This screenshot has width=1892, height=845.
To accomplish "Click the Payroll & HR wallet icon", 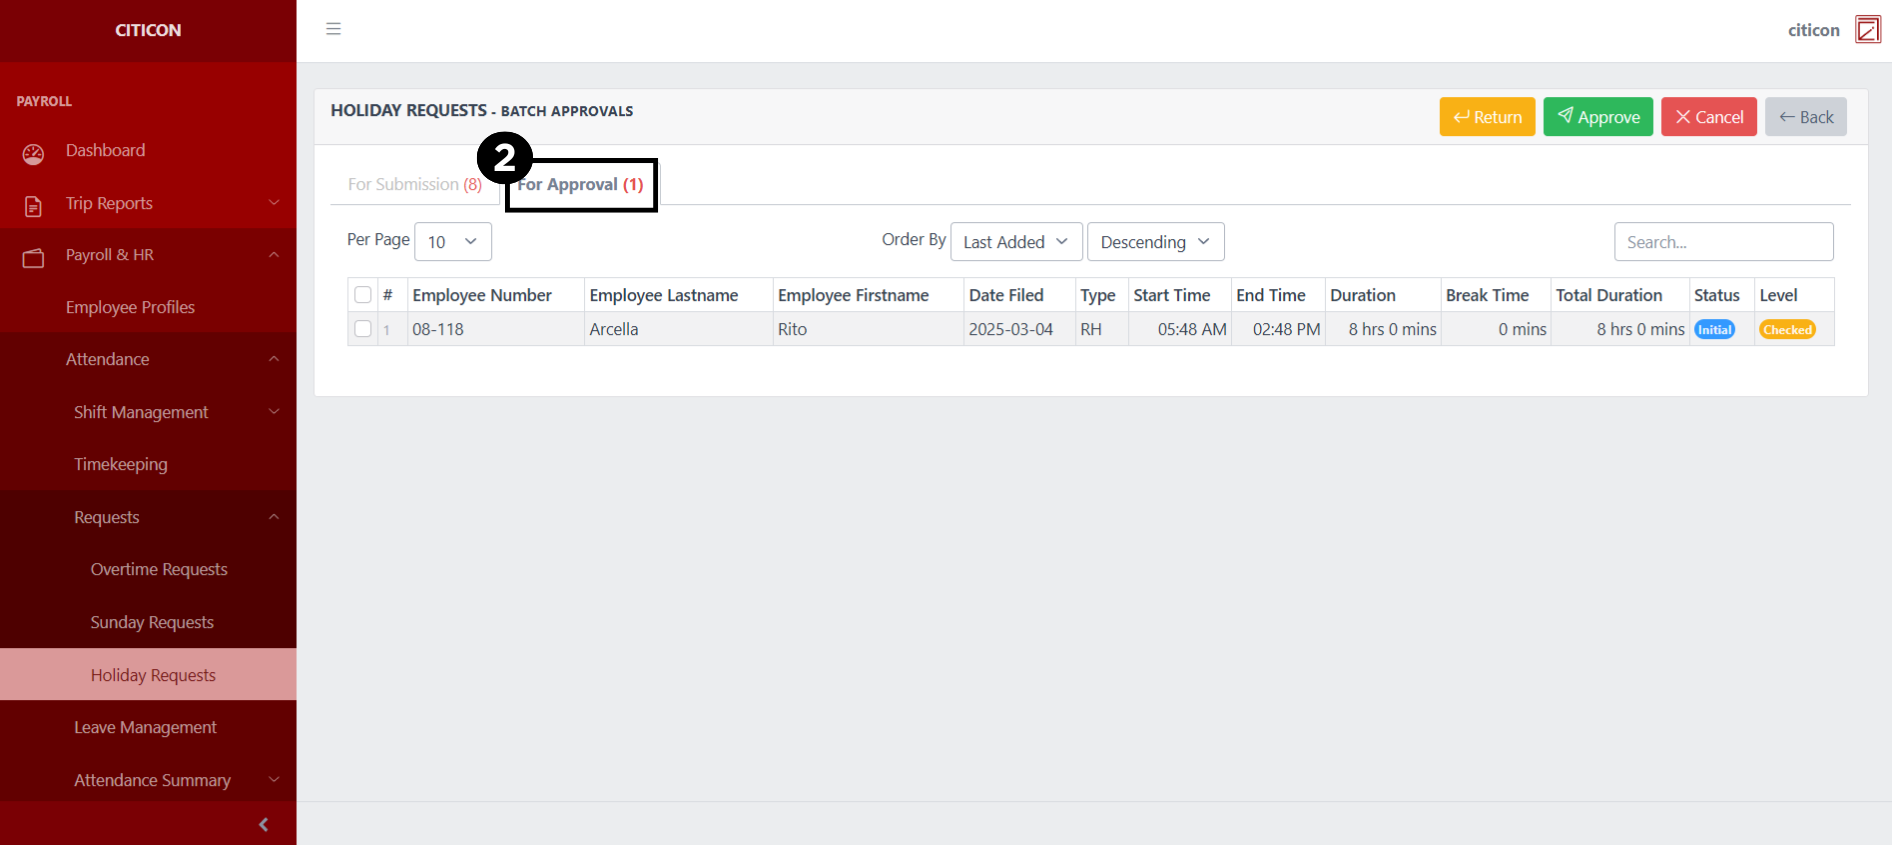I will coord(33,258).
